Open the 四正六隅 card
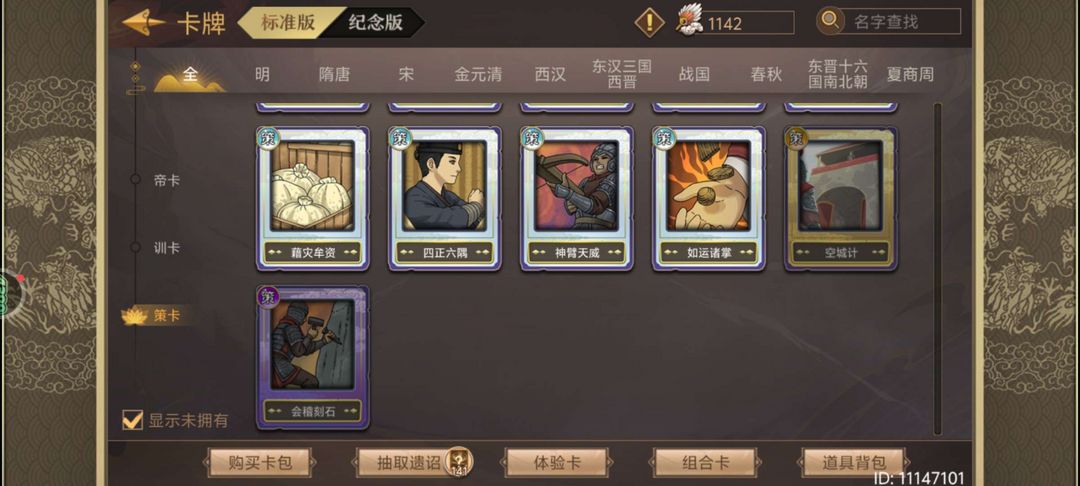1080x486 pixels. tap(445, 198)
